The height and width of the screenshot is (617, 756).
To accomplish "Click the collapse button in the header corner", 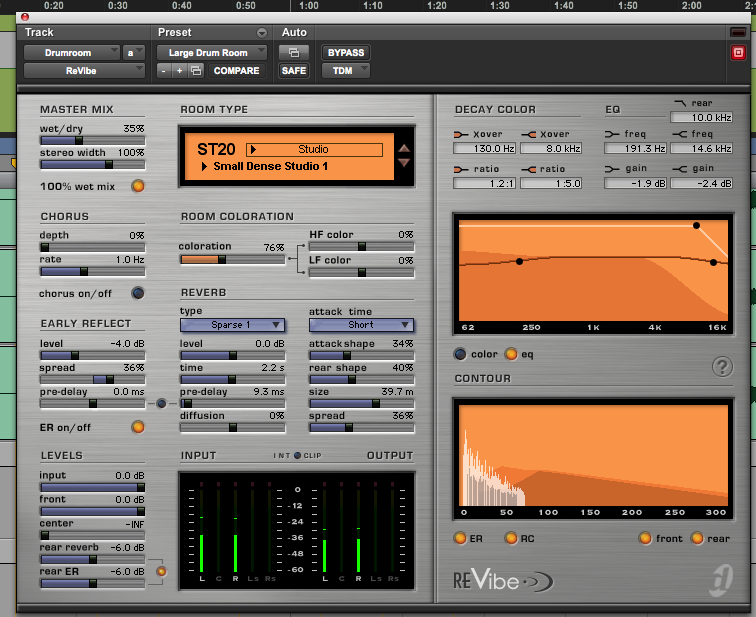I will pos(738,32).
